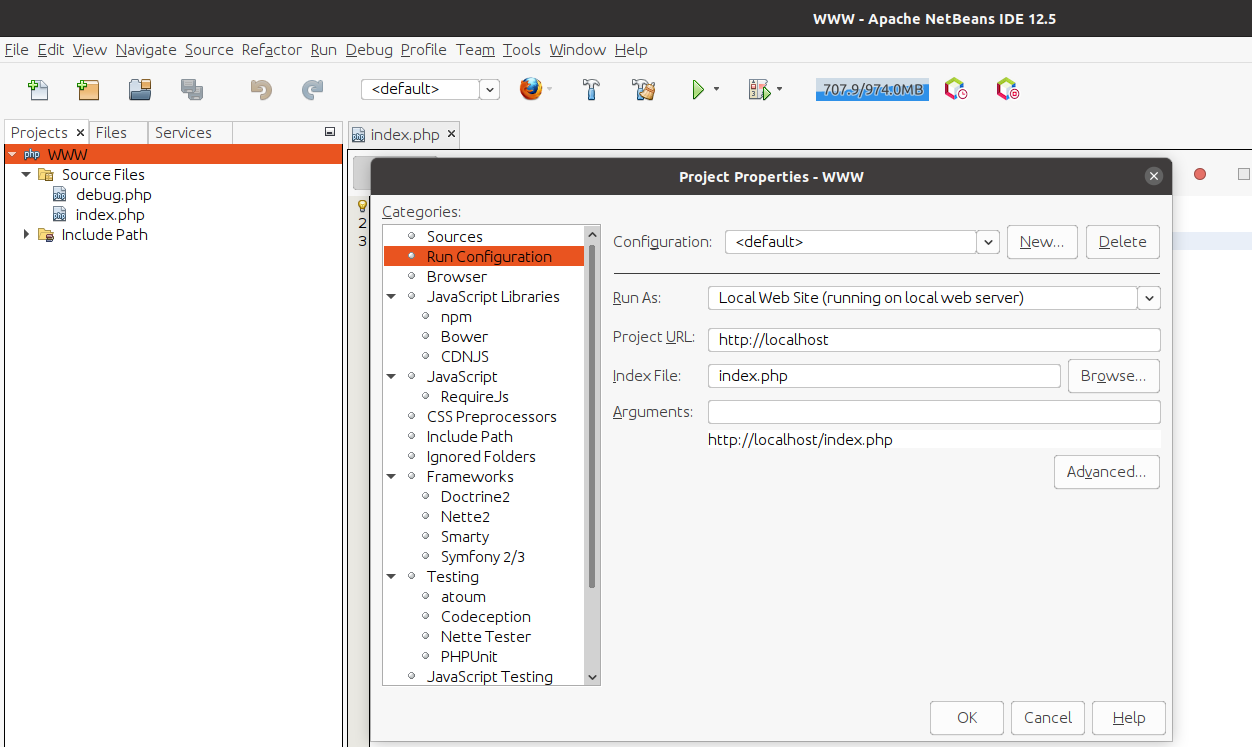Click the Delete configuration button
The height and width of the screenshot is (747, 1252).
coord(1123,242)
